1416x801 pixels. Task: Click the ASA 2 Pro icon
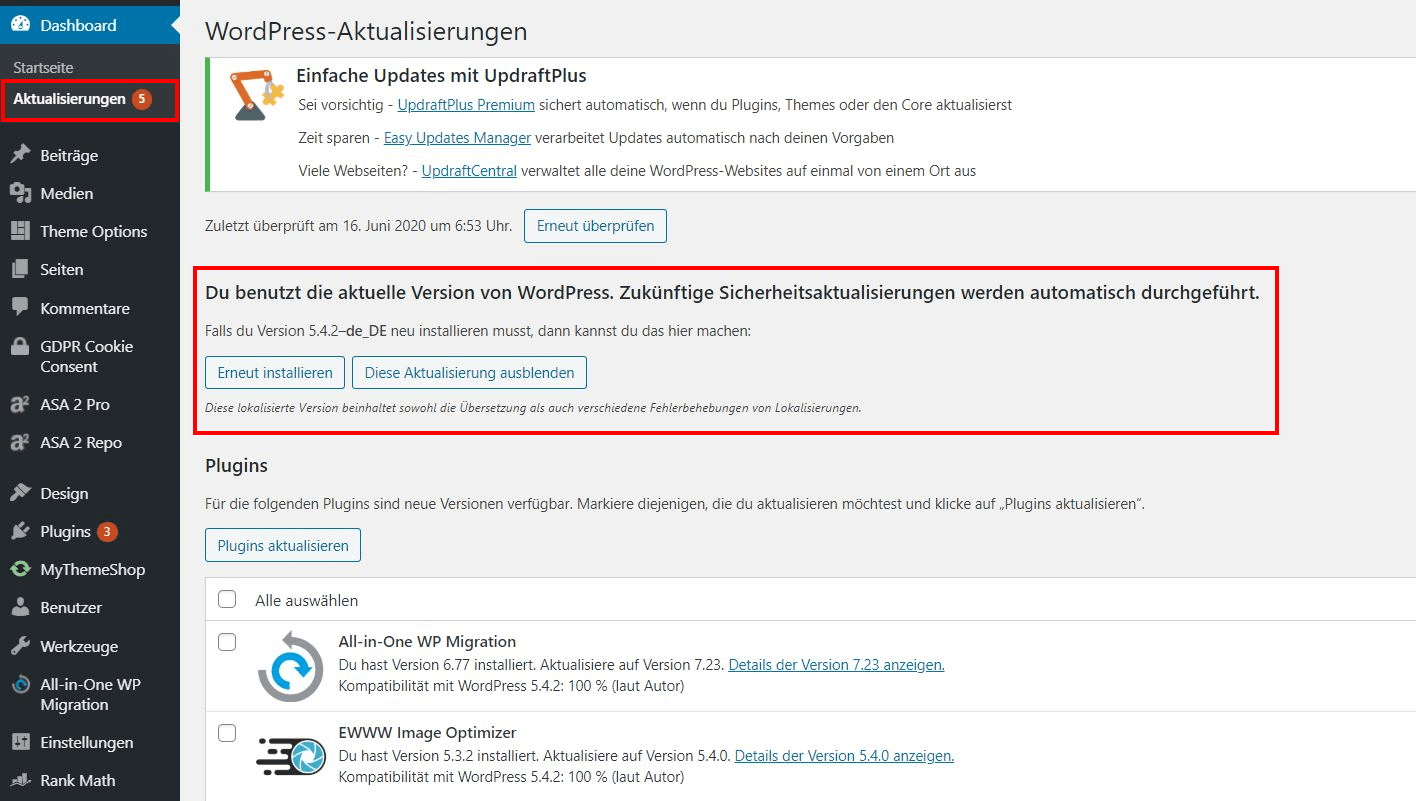[20, 404]
